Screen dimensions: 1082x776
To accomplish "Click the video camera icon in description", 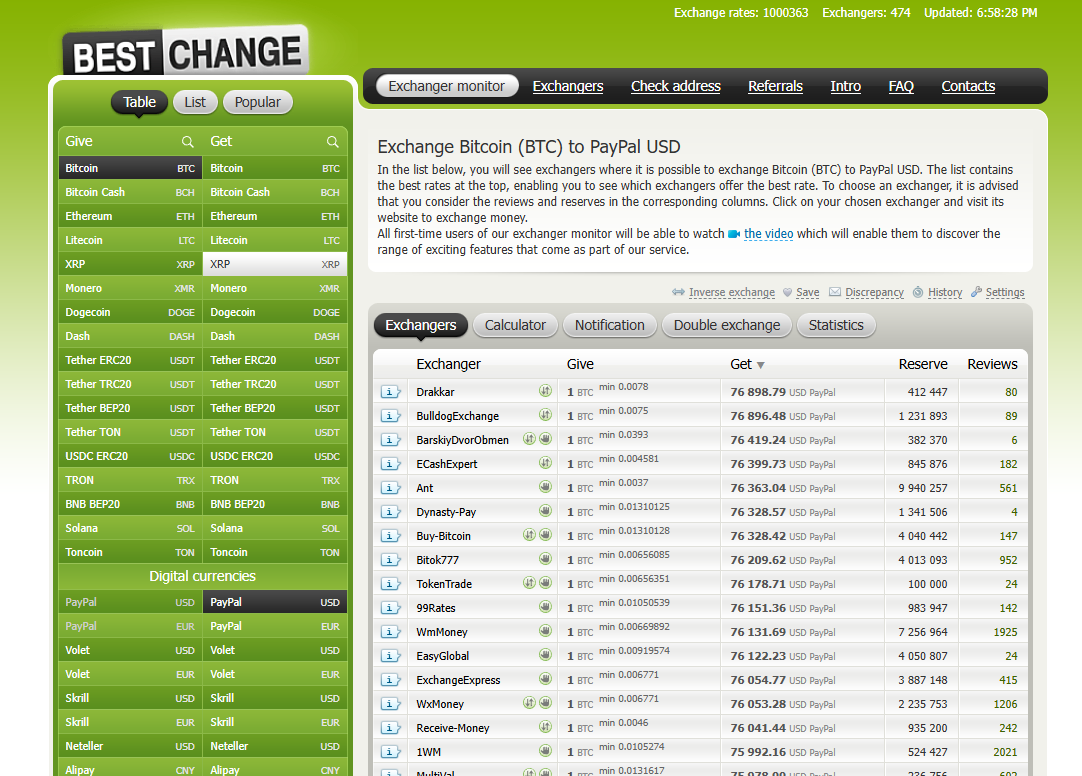I will coord(734,234).
